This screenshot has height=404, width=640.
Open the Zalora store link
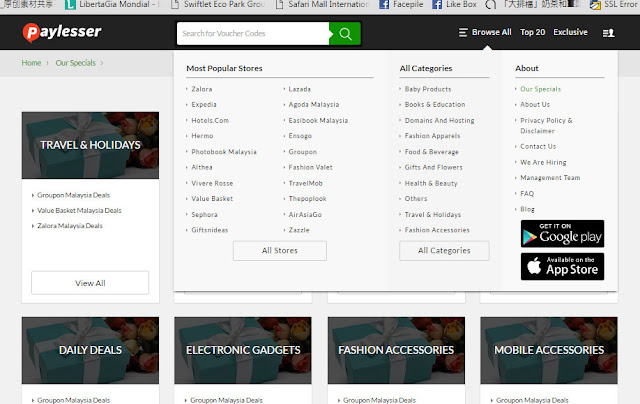[202, 89]
